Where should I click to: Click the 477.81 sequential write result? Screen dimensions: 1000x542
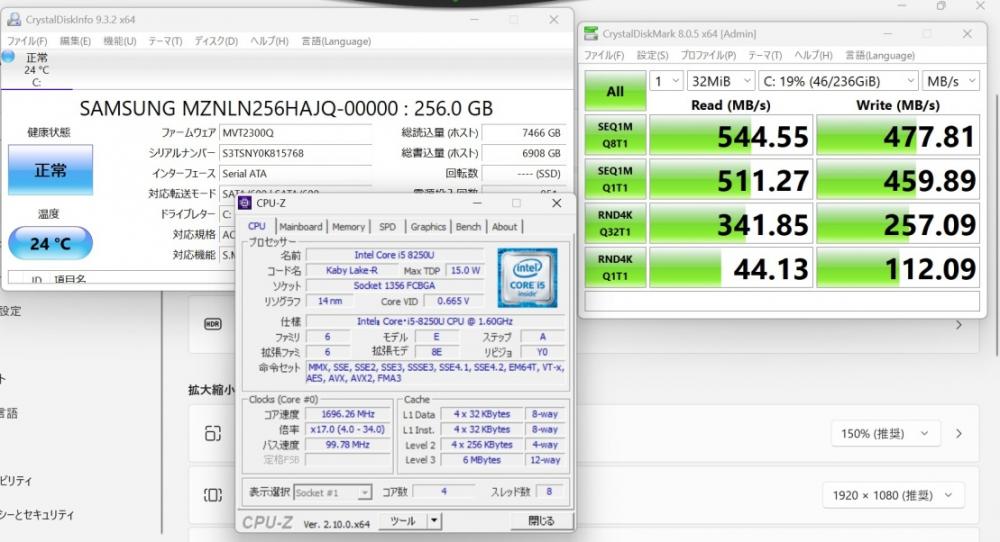tap(898, 135)
